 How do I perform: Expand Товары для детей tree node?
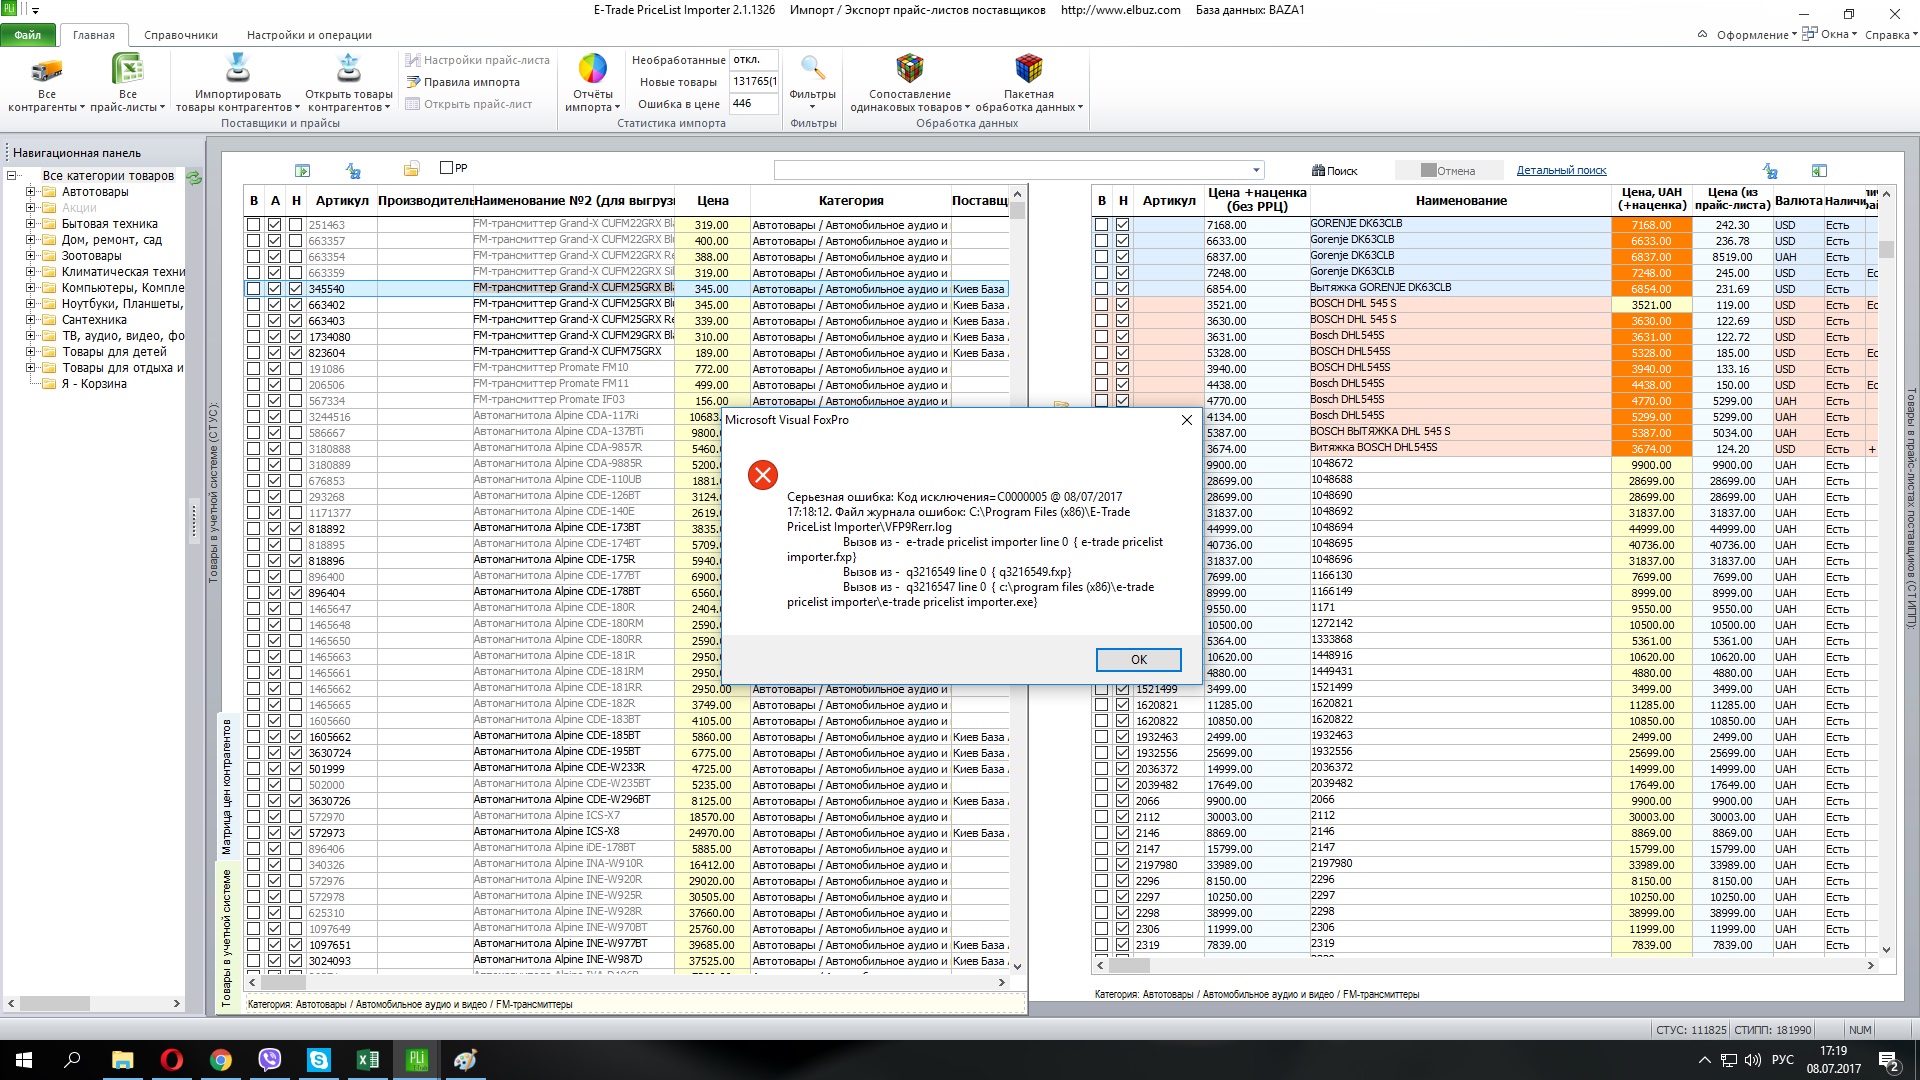click(x=31, y=352)
